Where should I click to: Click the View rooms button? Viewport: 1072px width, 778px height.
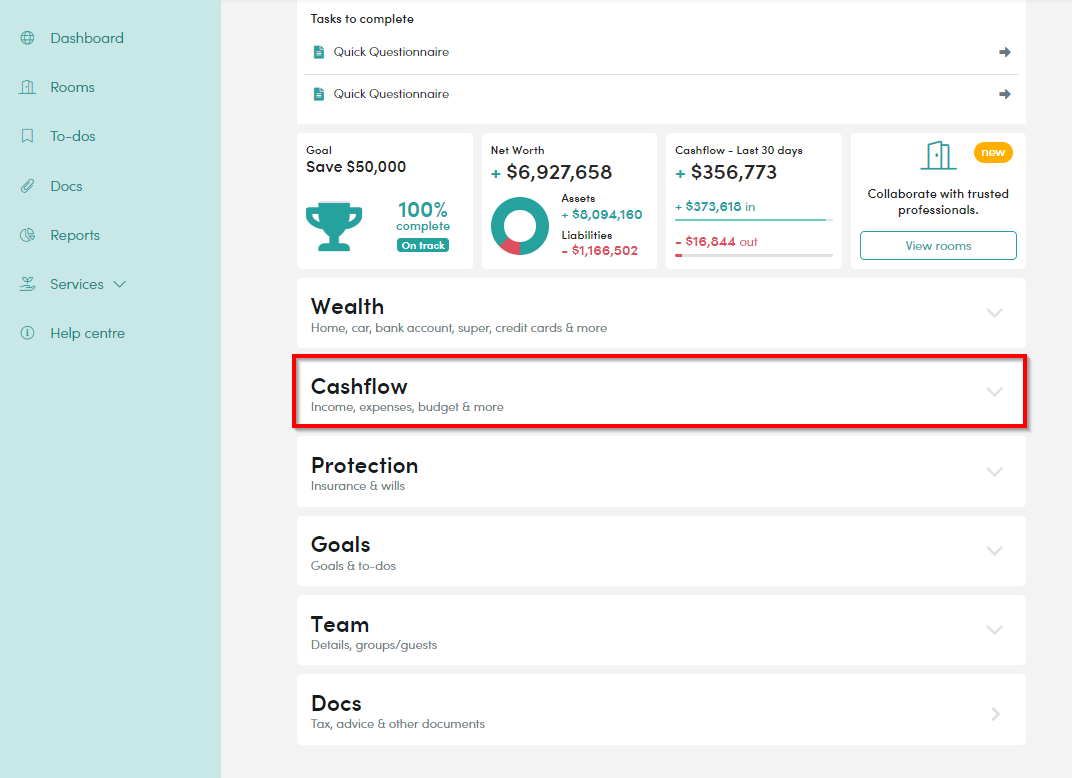938,245
